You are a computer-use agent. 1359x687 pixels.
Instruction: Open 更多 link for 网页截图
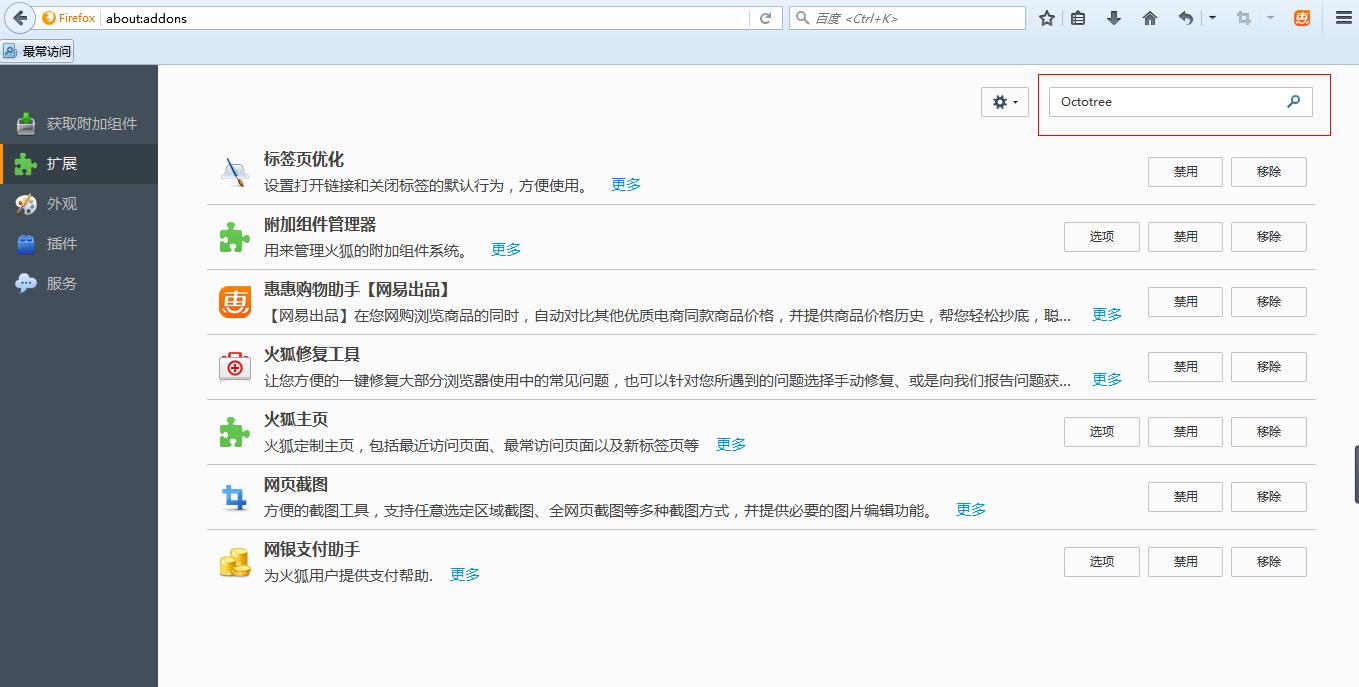(x=971, y=510)
